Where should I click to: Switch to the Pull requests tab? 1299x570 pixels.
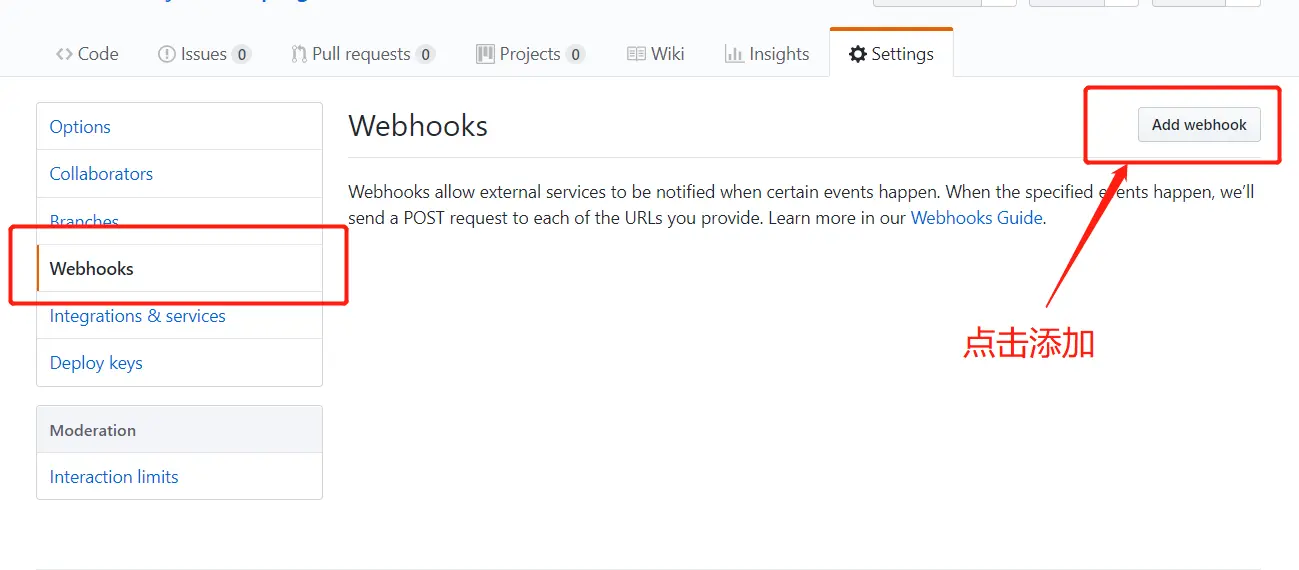point(363,54)
